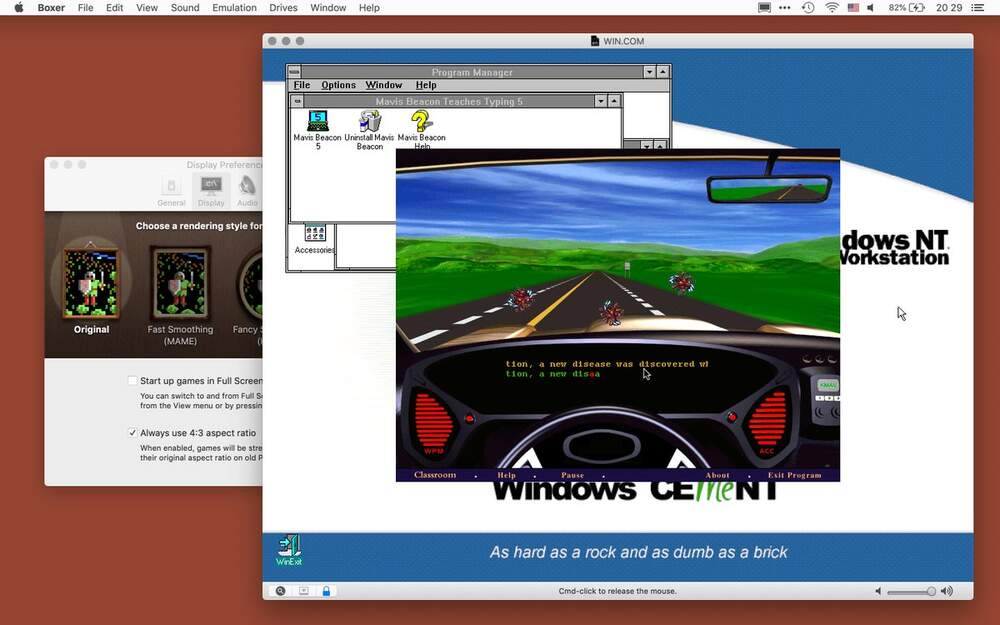
Task: Click Exit Program in the typing game
Action: pyautogui.click(x=795, y=475)
